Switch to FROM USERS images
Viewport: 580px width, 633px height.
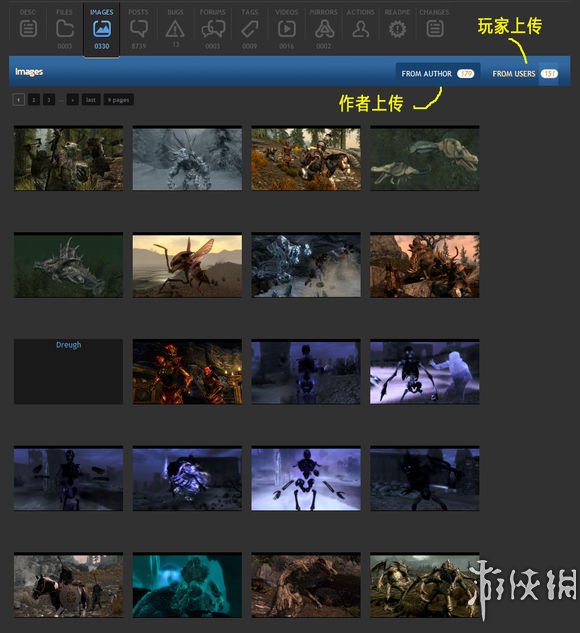(525, 74)
